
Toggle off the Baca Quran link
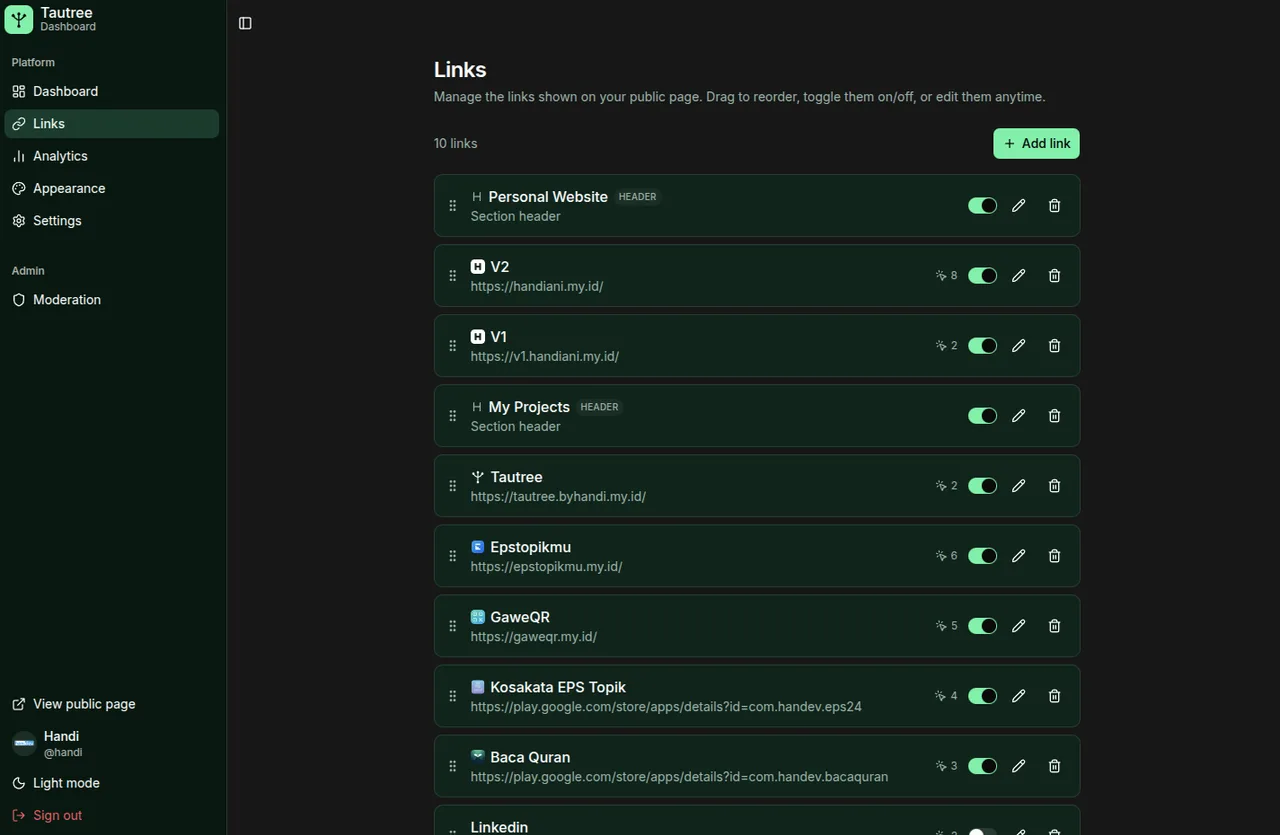(x=983, y=766)
